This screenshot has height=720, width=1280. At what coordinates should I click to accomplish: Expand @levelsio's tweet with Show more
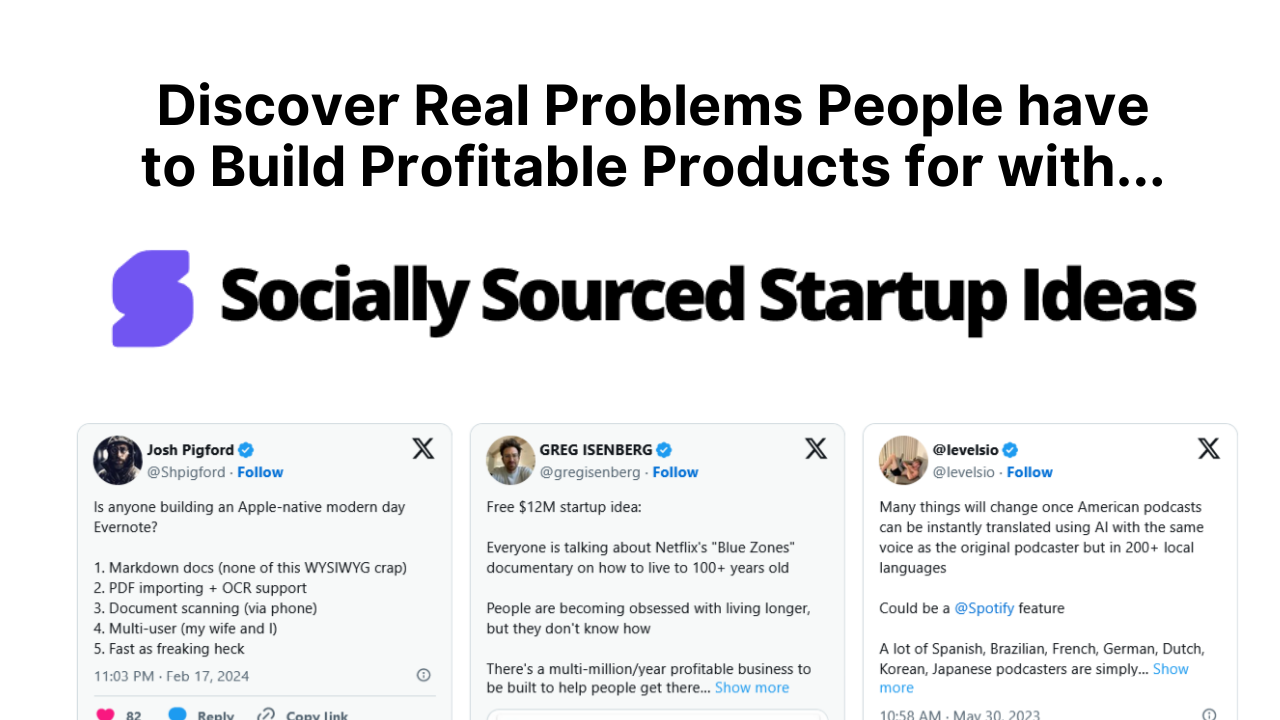tap(1170, 668)
